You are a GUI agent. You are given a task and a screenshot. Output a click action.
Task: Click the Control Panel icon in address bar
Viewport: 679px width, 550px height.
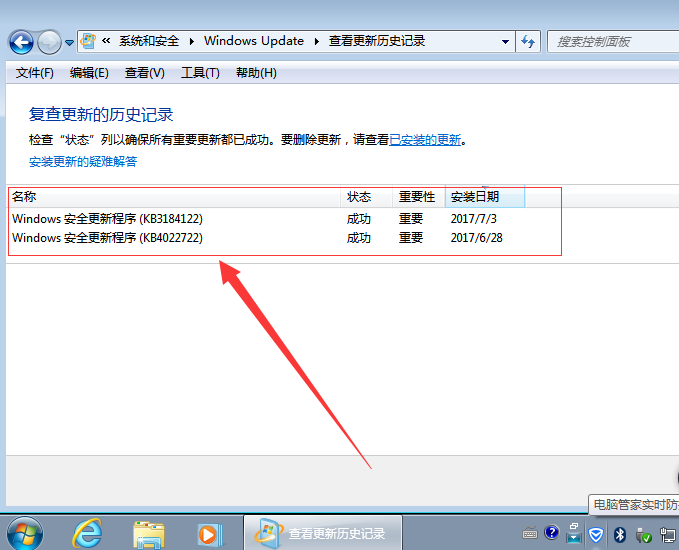point(89,41)
